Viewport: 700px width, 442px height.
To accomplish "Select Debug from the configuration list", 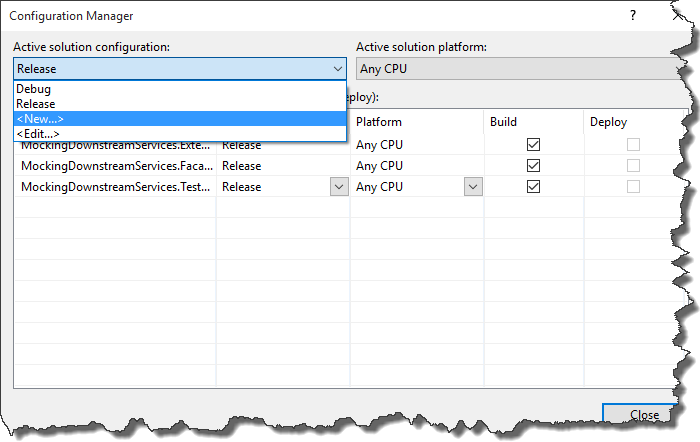I will 180,89.
